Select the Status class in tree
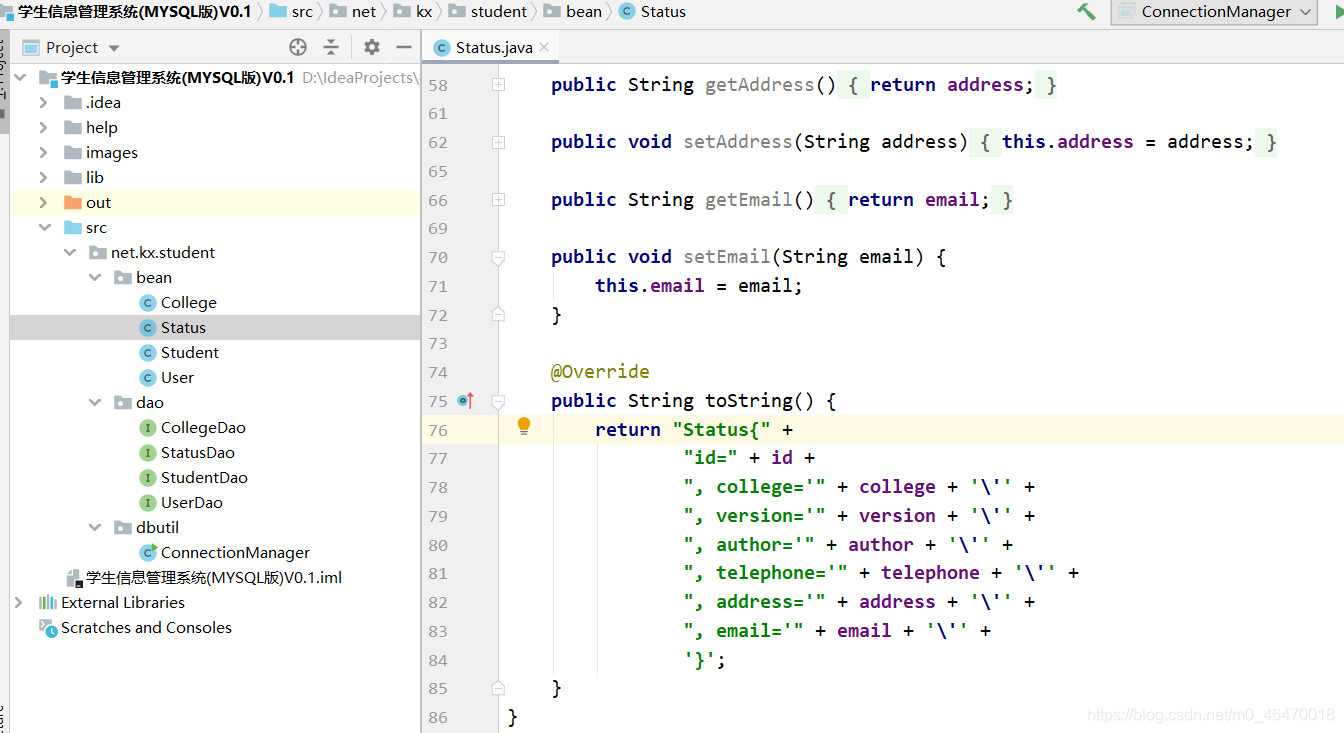 point(183,327)
